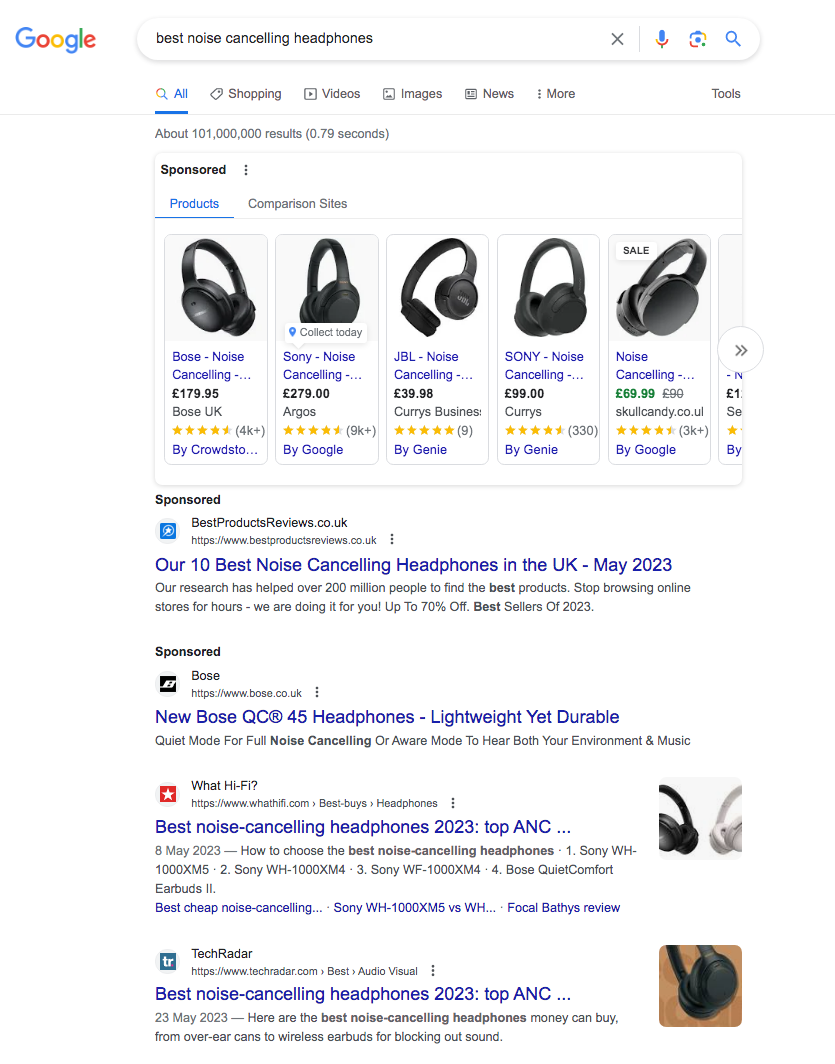Open the What Hi-Fi? result thumbnail
The width and height of the screenshot is (835, 1064).
[x=700, y=818]
